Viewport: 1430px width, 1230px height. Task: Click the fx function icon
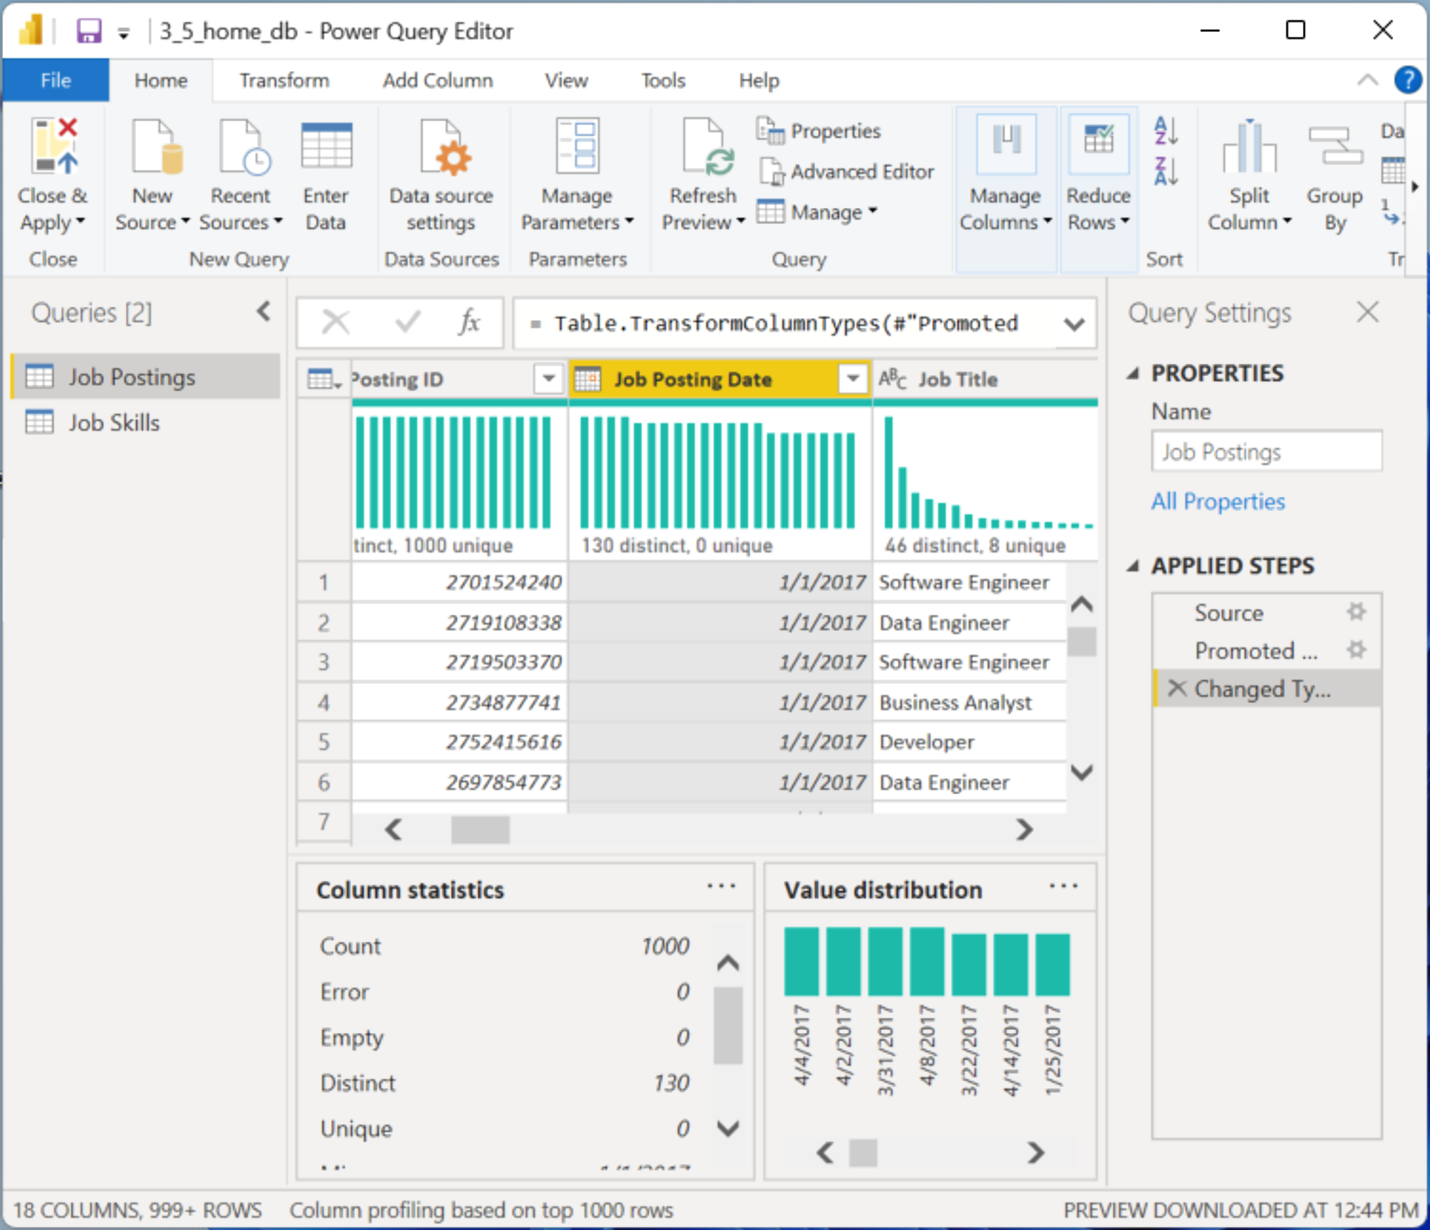[469, 322]
